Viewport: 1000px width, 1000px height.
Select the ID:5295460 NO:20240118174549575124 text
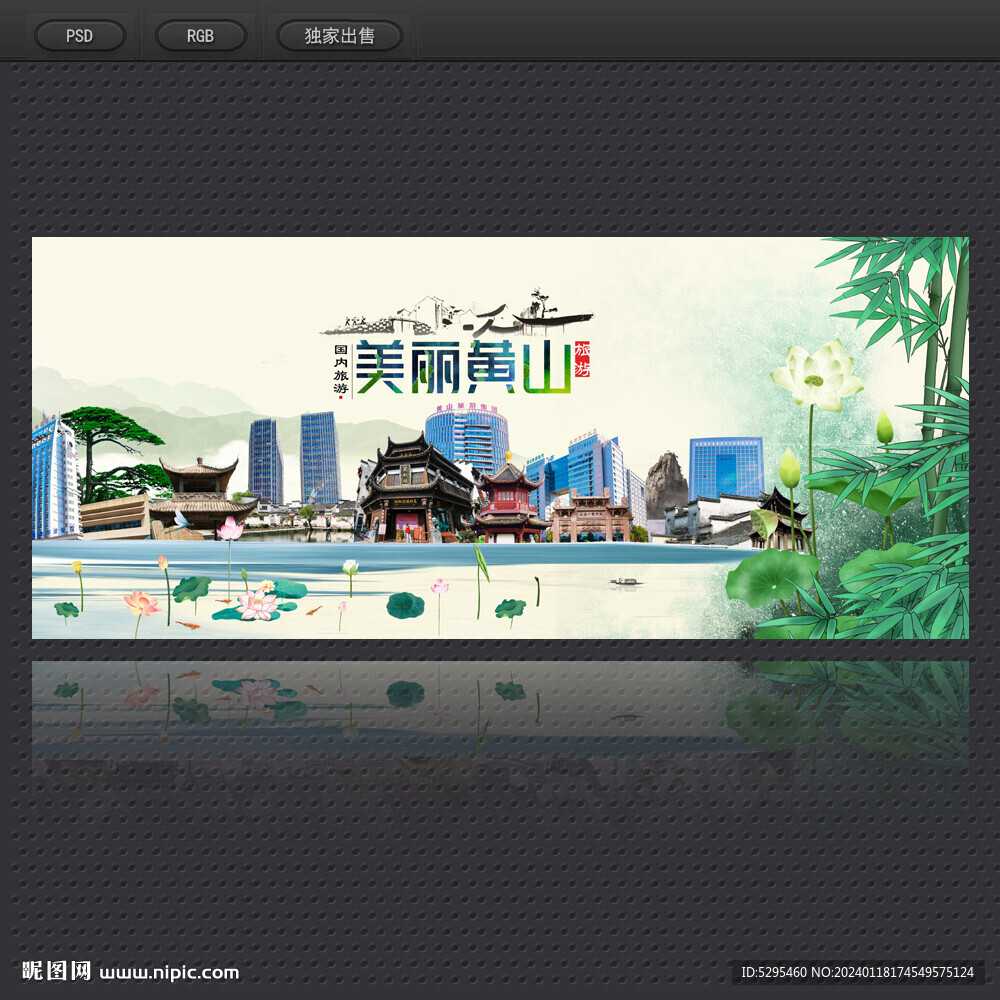pyautogui.click(x=857, y=972)
